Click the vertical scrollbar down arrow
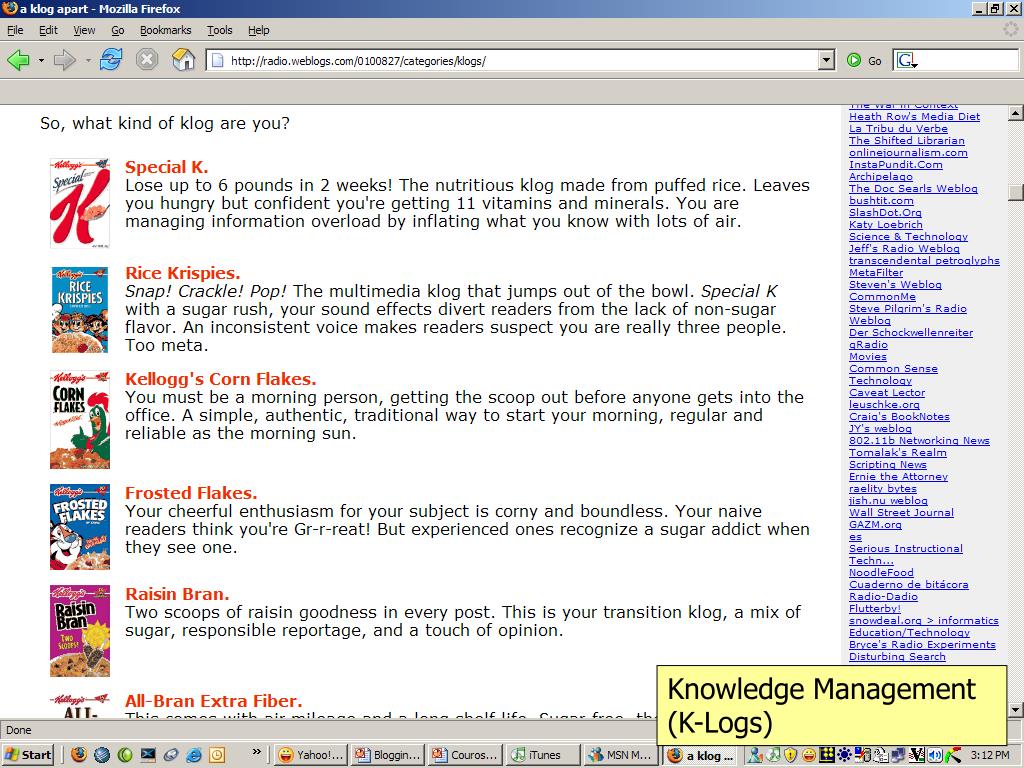Viewport: 1024px width, 768px height. [1016, 709]
